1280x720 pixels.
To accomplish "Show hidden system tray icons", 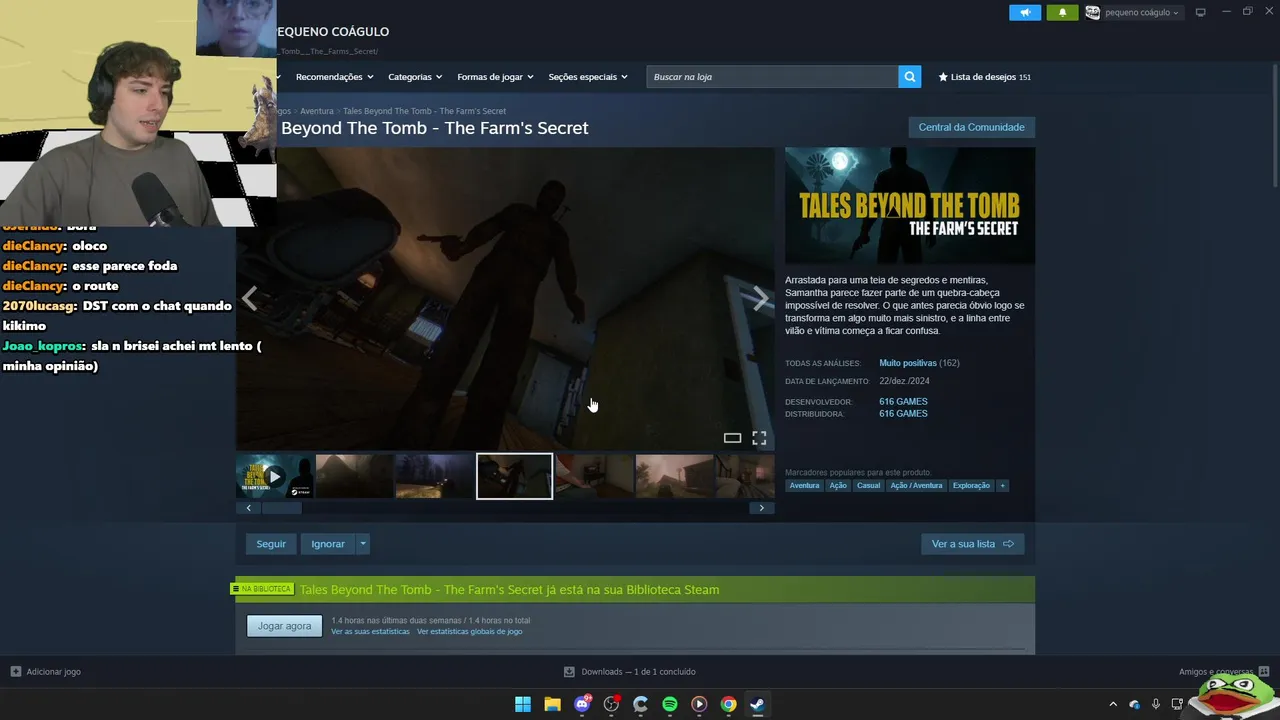I will click(x=1113, y=704).
